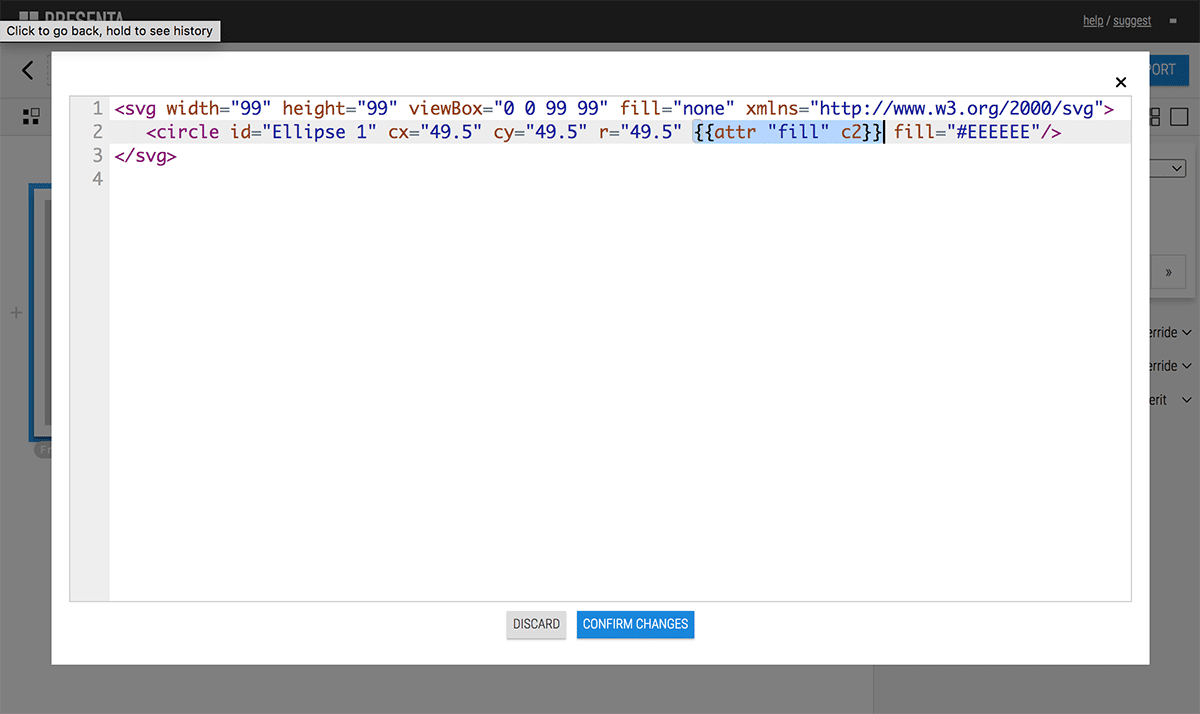Close the SVG code editor dialog
The height and width of the screenshot is (714, 1200).
click(1120, 82)
